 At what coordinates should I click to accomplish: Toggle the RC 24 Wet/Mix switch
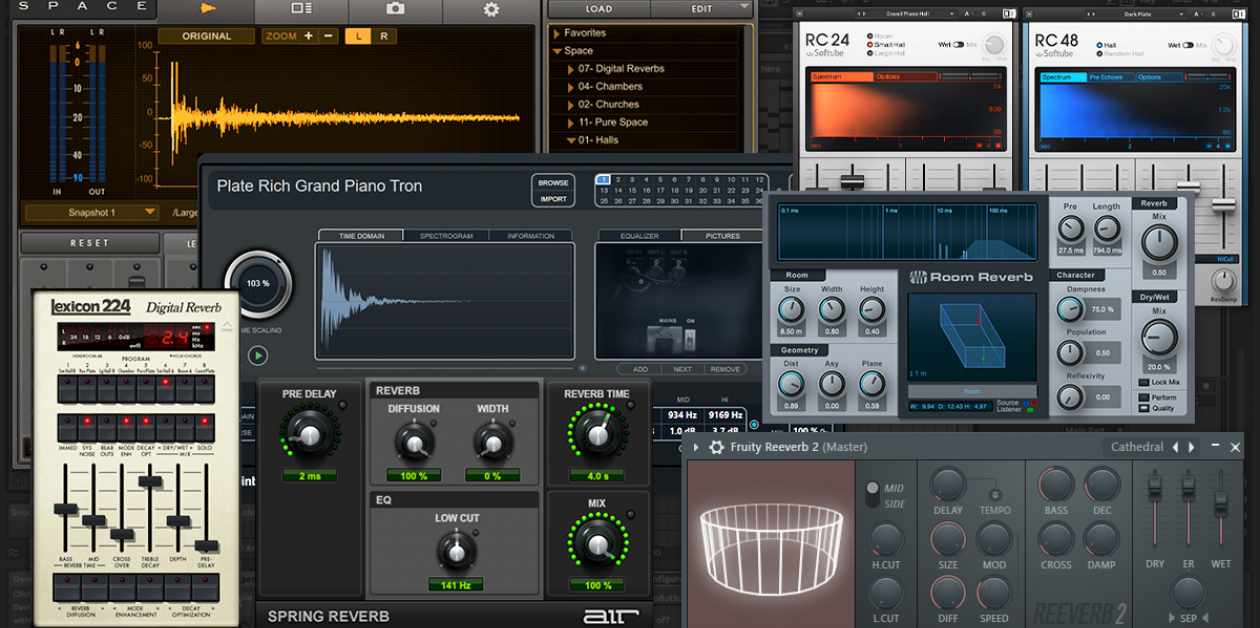(x=959, y=44)
